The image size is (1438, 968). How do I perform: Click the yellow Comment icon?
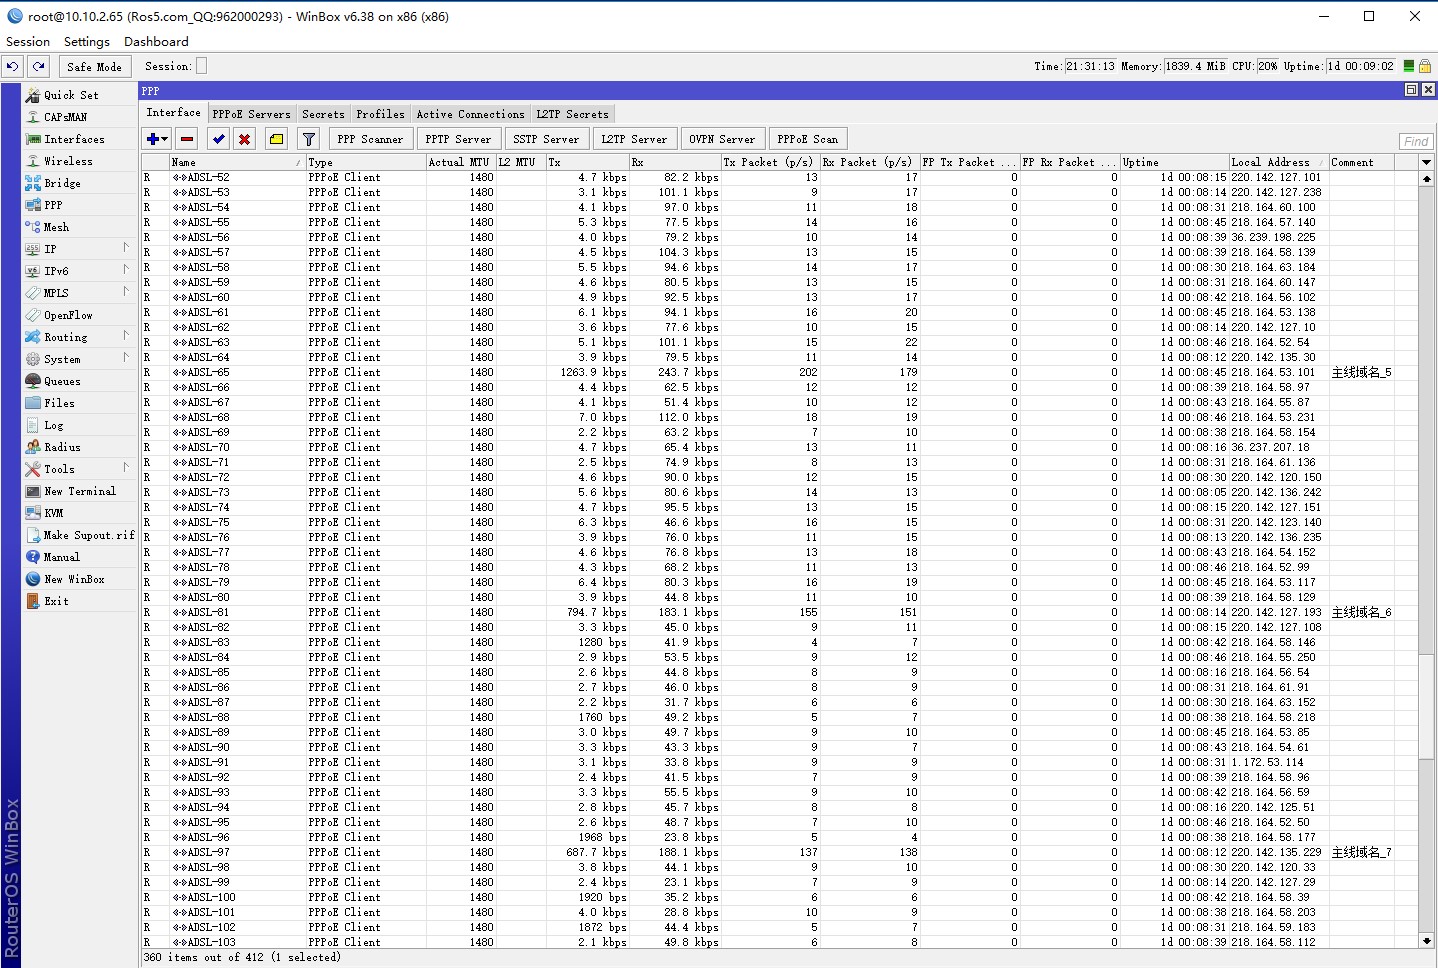tap(277, 139)
